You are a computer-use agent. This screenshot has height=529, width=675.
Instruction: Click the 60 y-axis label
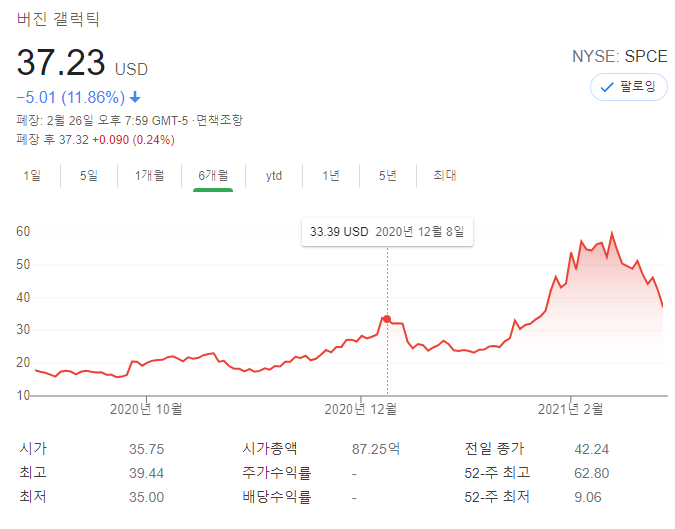(23, 232)
